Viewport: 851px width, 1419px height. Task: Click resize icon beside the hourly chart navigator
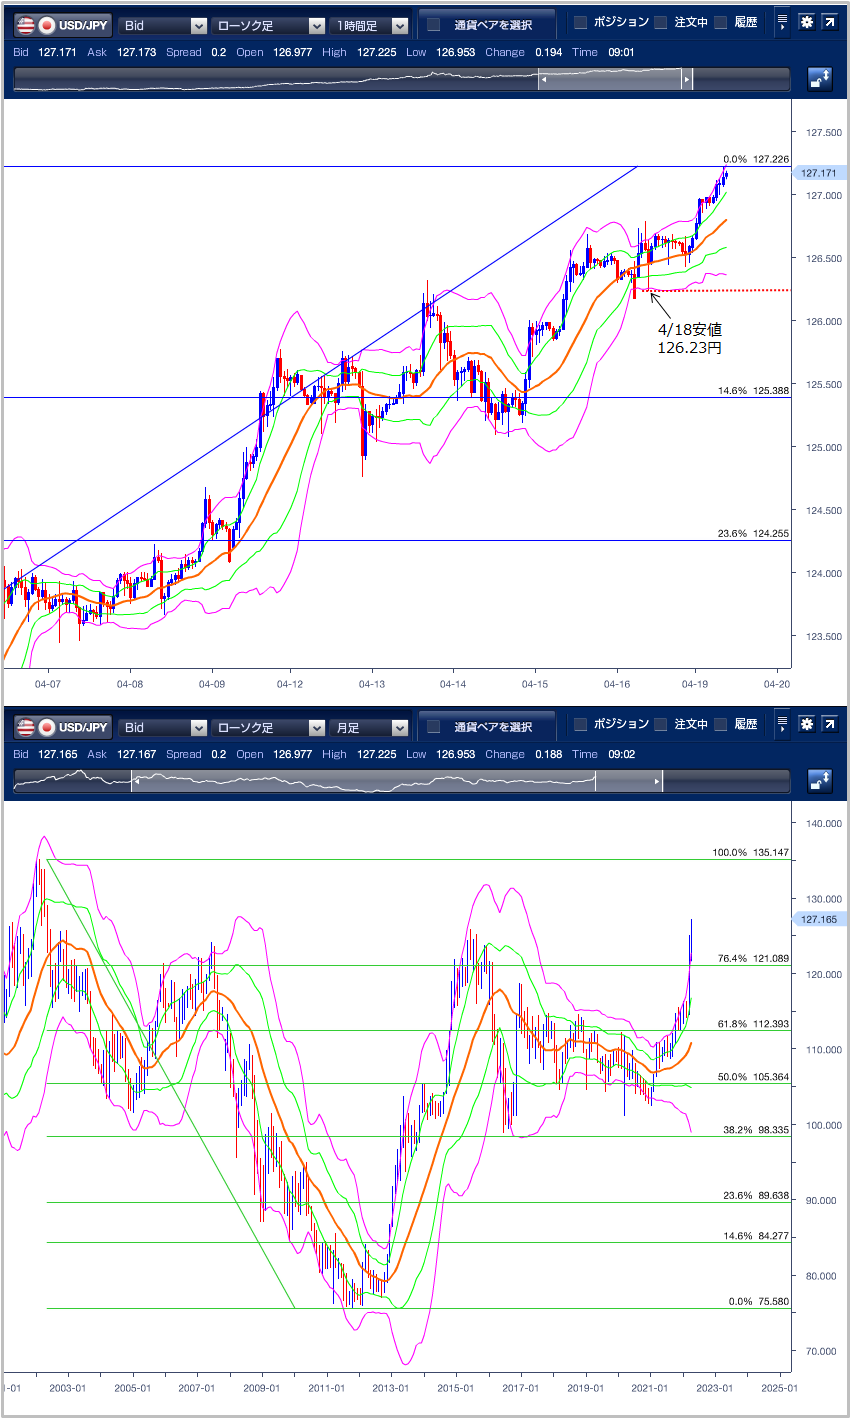click(820, 80)
